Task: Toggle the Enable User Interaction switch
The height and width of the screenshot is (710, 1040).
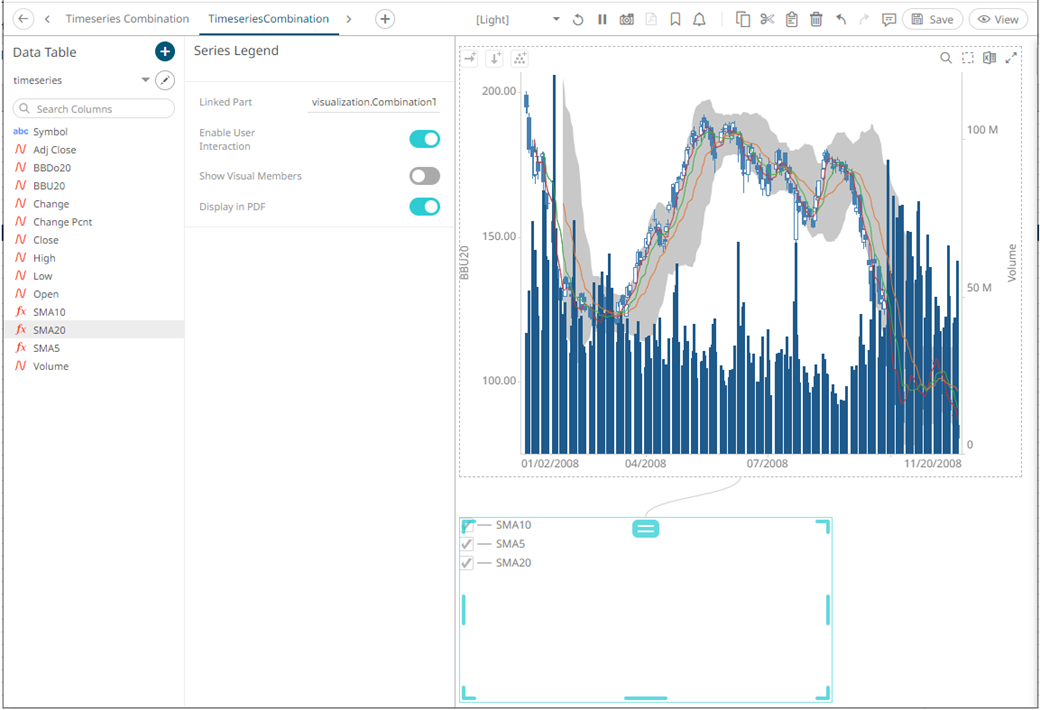Action: tap(424, 139)
